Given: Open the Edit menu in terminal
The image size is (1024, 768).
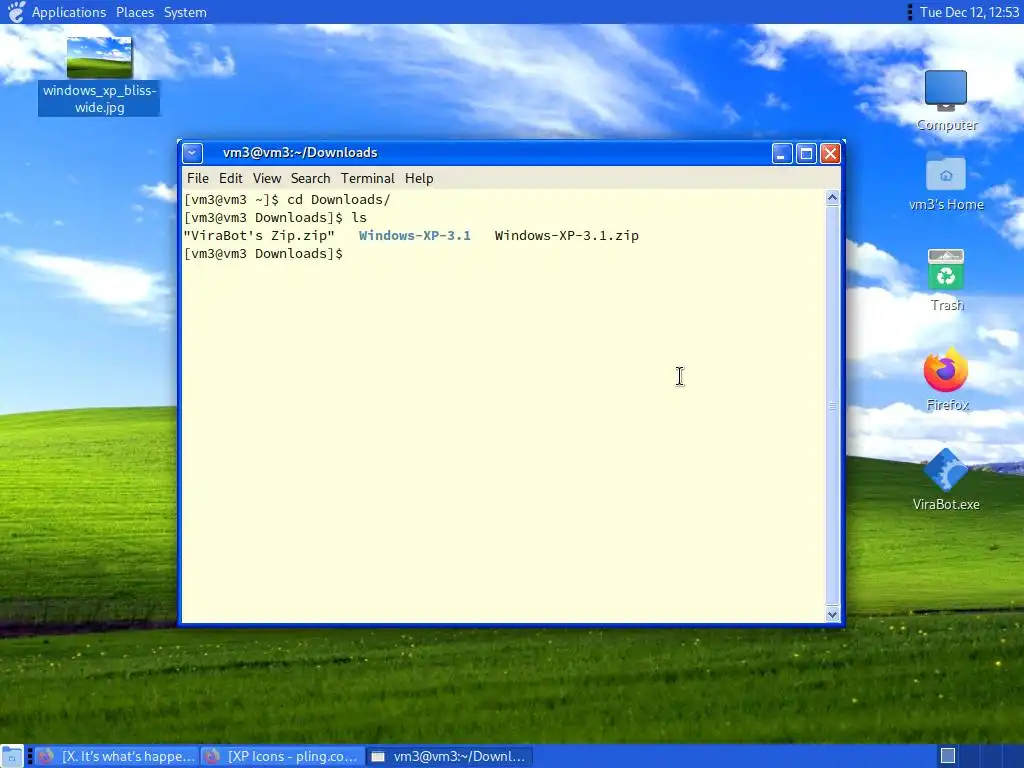Looking at the screenshot, I should click(231, 178).
